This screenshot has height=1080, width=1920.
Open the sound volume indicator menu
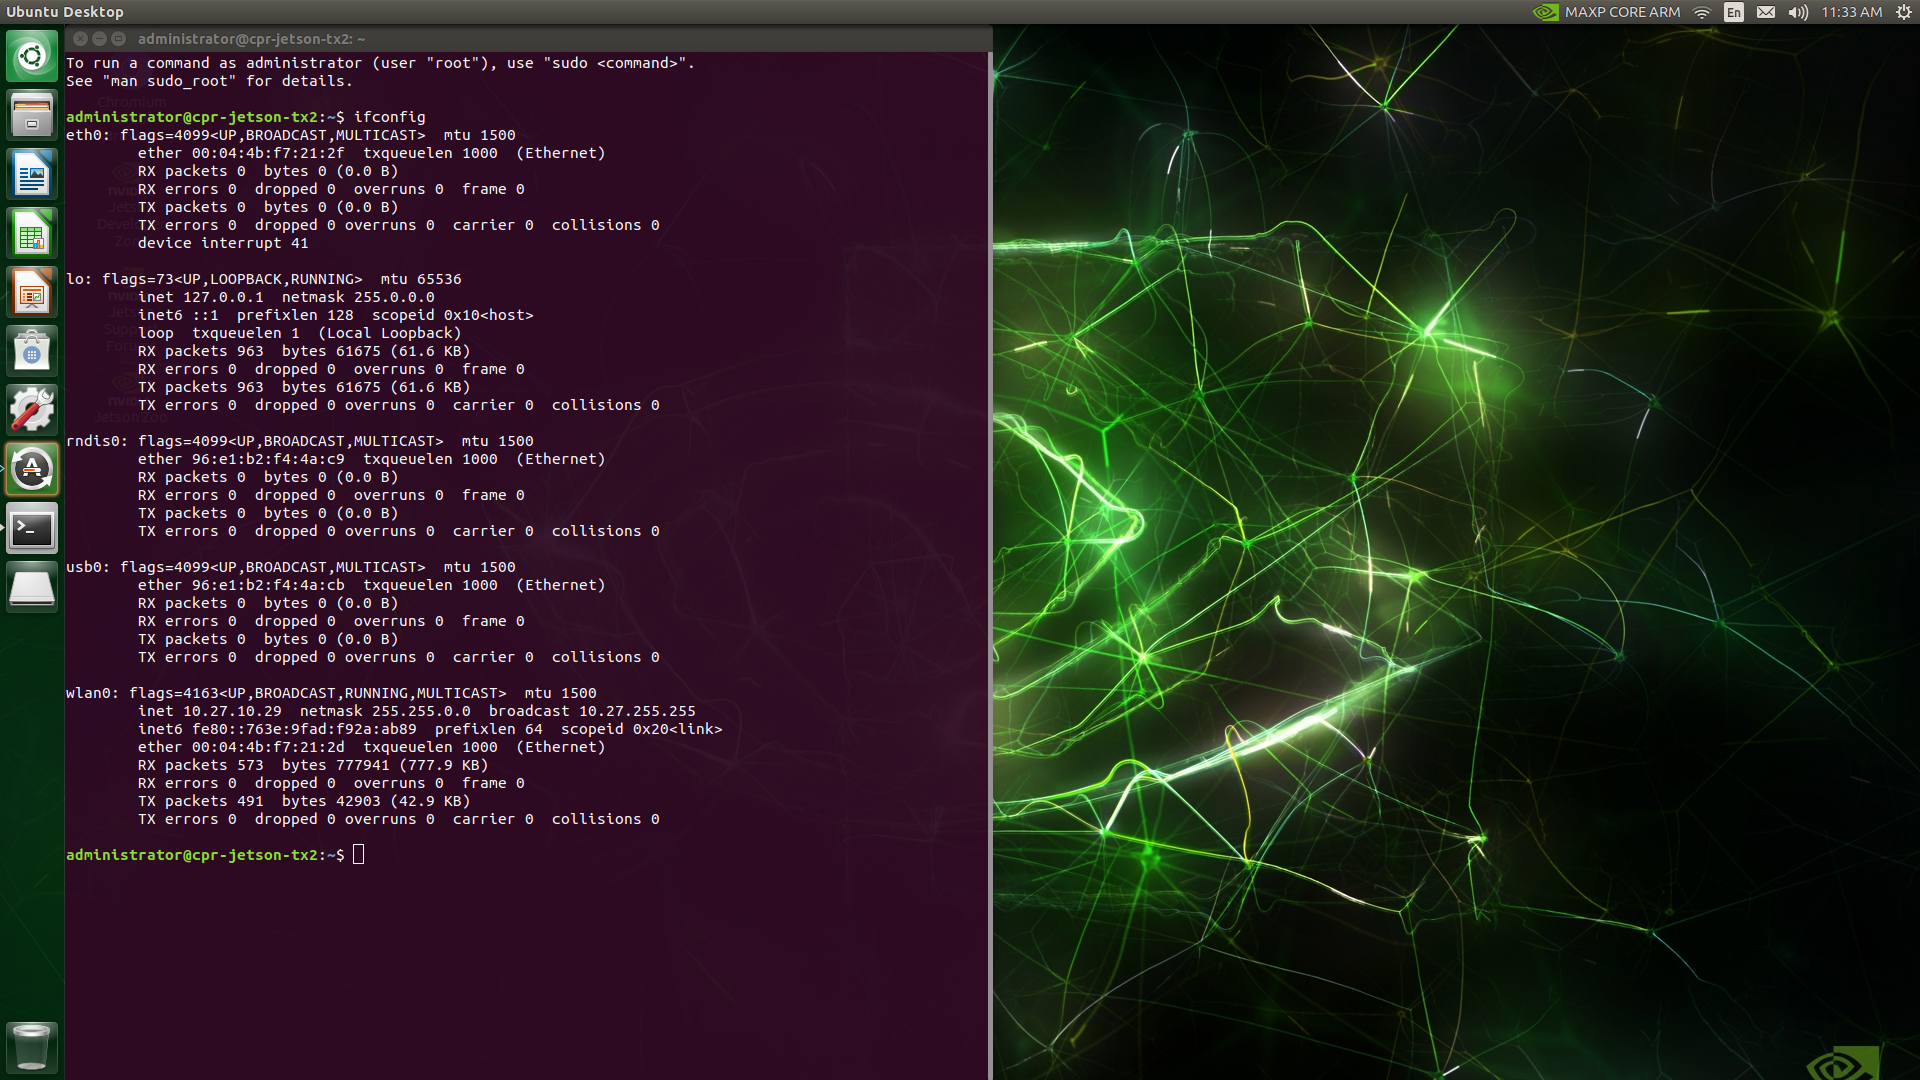(x=1798, y=12)
